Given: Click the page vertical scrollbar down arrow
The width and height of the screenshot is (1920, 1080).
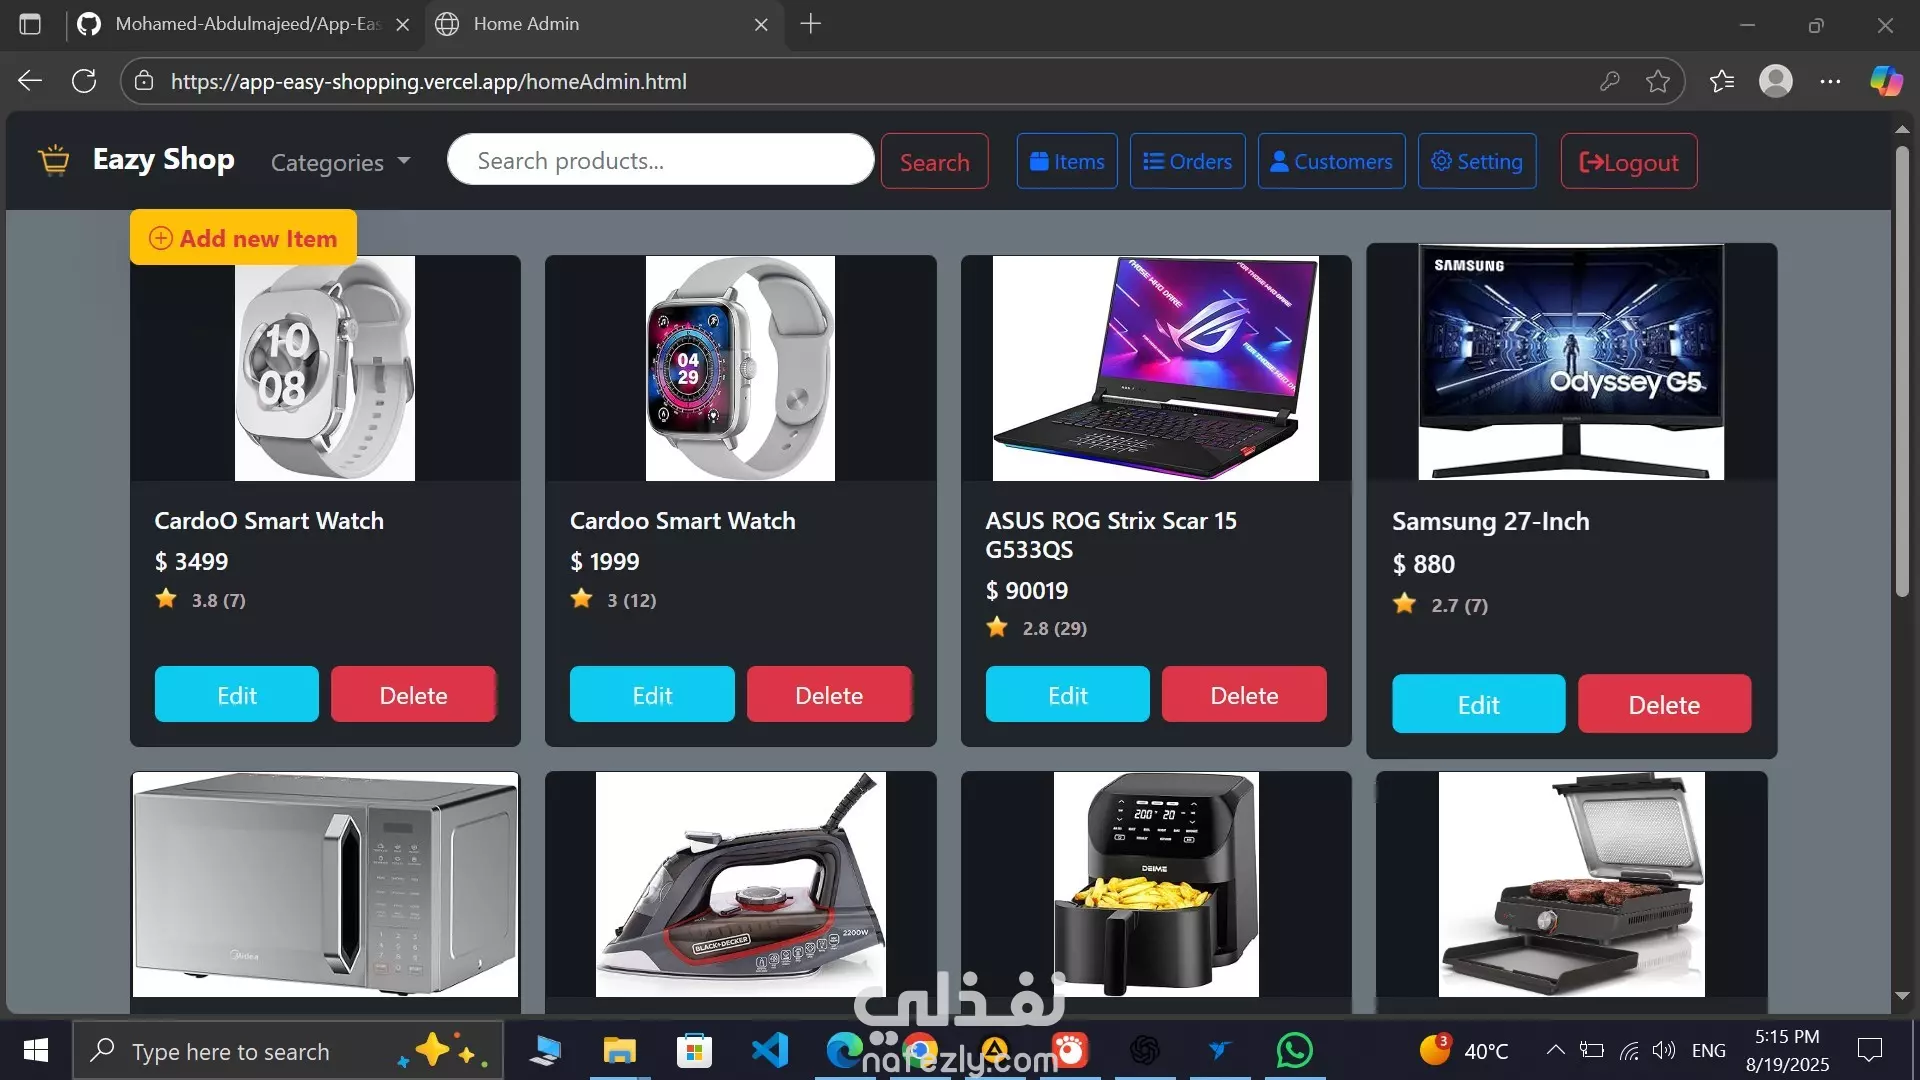Looking at the screenshot, I should pyautogui.click(x=1902, y=996).
